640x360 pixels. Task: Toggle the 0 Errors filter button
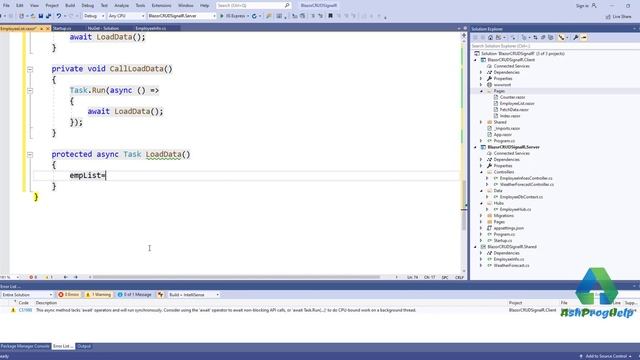[69, 294]
